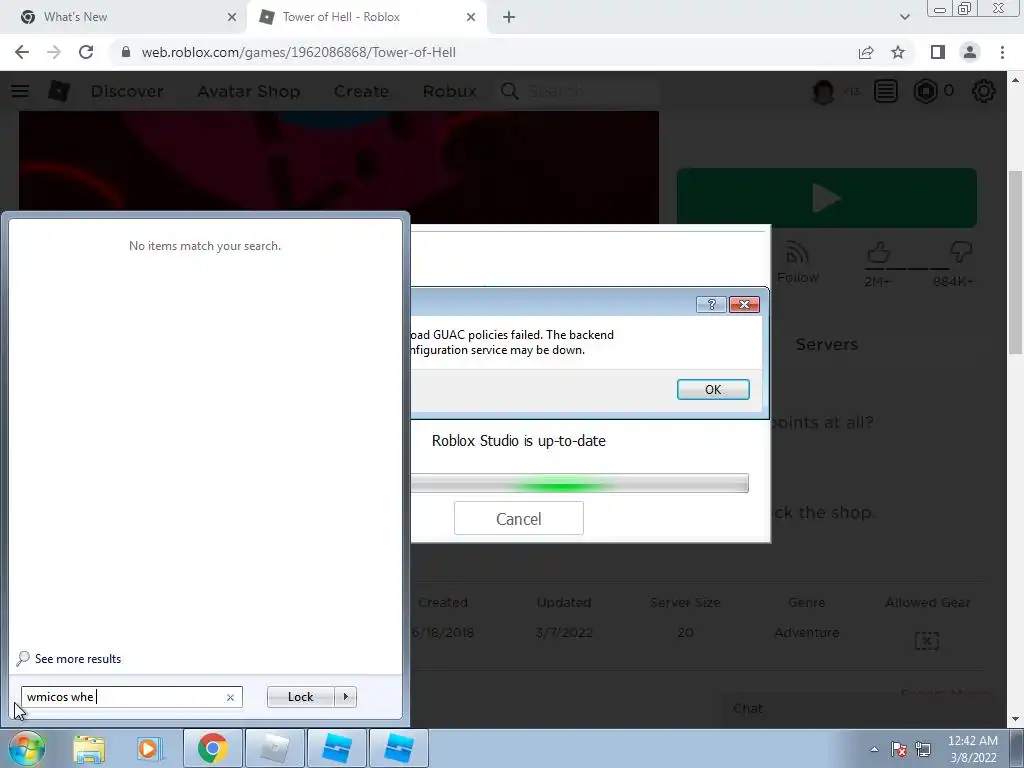
Task: Click help question-mark on error dialog
Action: (711, 304)
